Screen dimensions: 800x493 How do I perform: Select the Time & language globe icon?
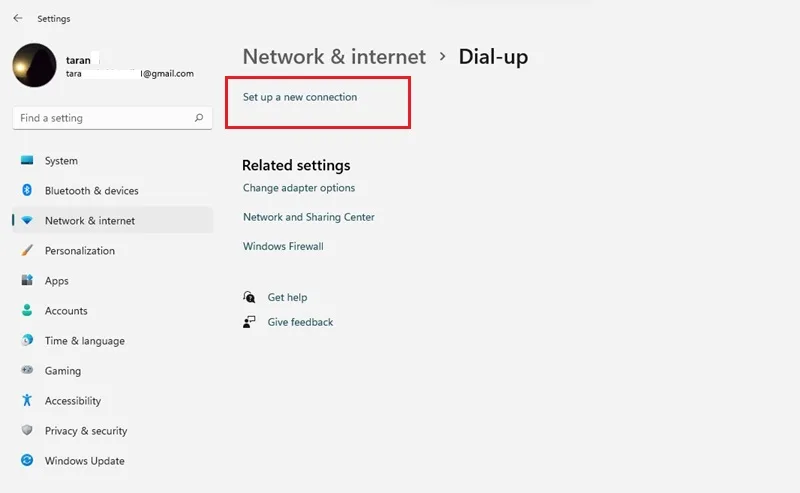tap(27, 340)
